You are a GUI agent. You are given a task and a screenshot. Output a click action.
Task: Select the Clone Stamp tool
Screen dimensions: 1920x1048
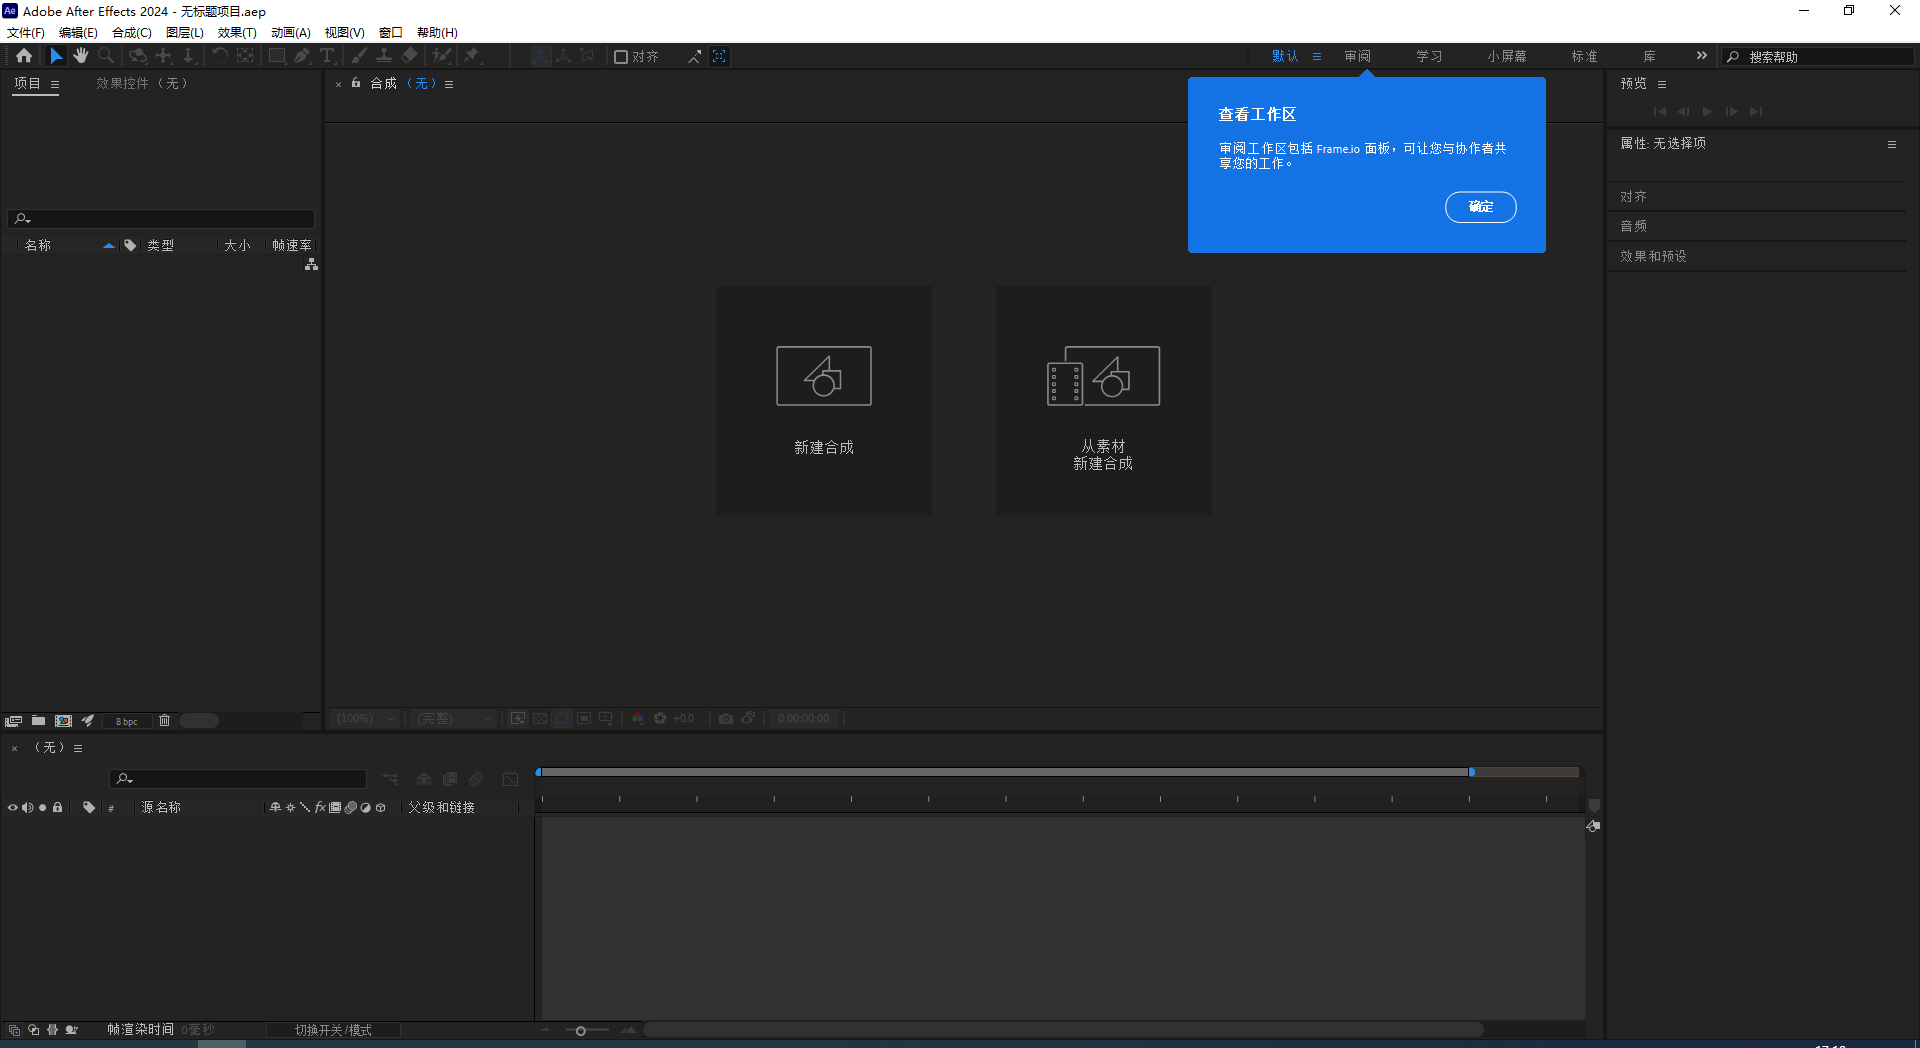coord(384,56)
